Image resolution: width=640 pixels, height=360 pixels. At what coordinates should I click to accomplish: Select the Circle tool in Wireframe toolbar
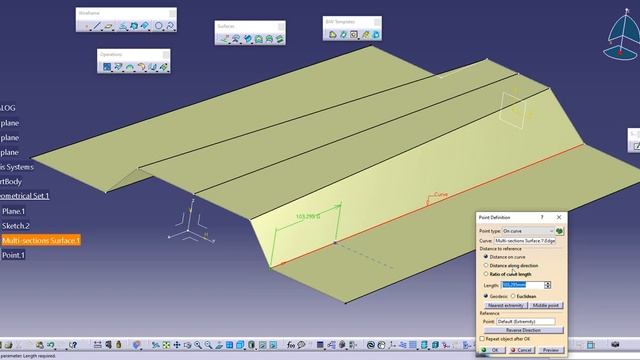click(x=158, y=26)
